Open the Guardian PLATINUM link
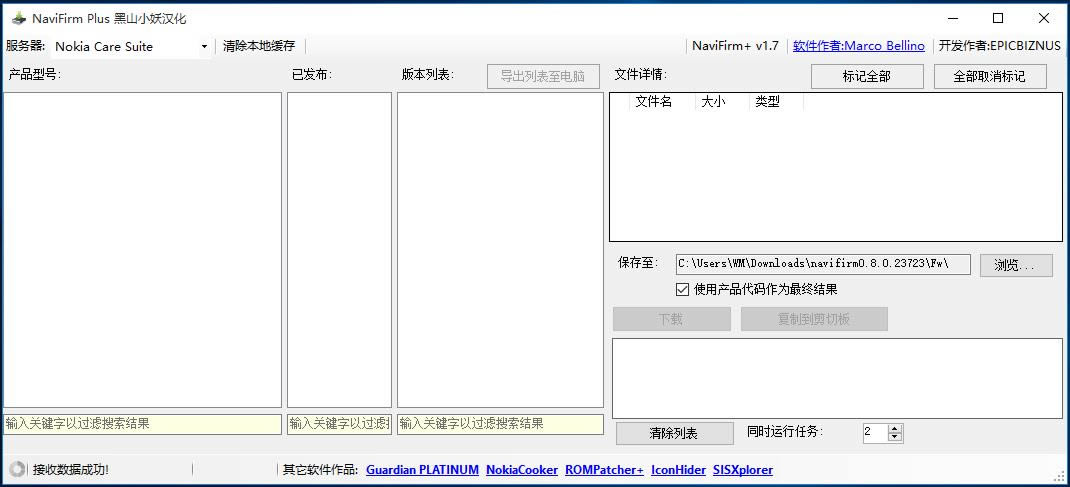This screenshot has height=487, width=1070. pos(422,470)
